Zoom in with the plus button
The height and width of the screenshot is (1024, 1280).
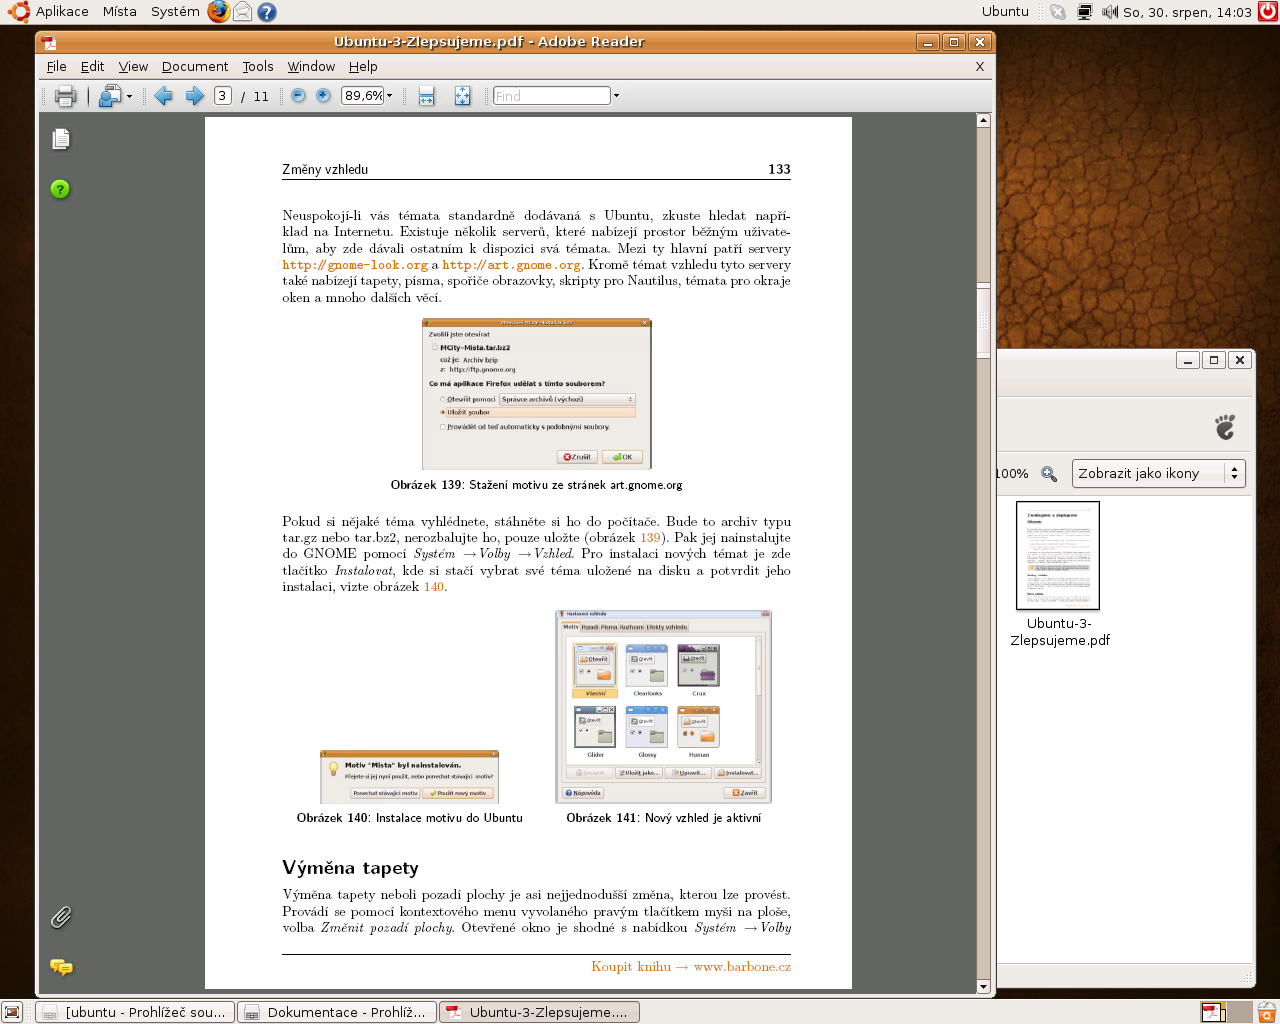coord(323,96)
